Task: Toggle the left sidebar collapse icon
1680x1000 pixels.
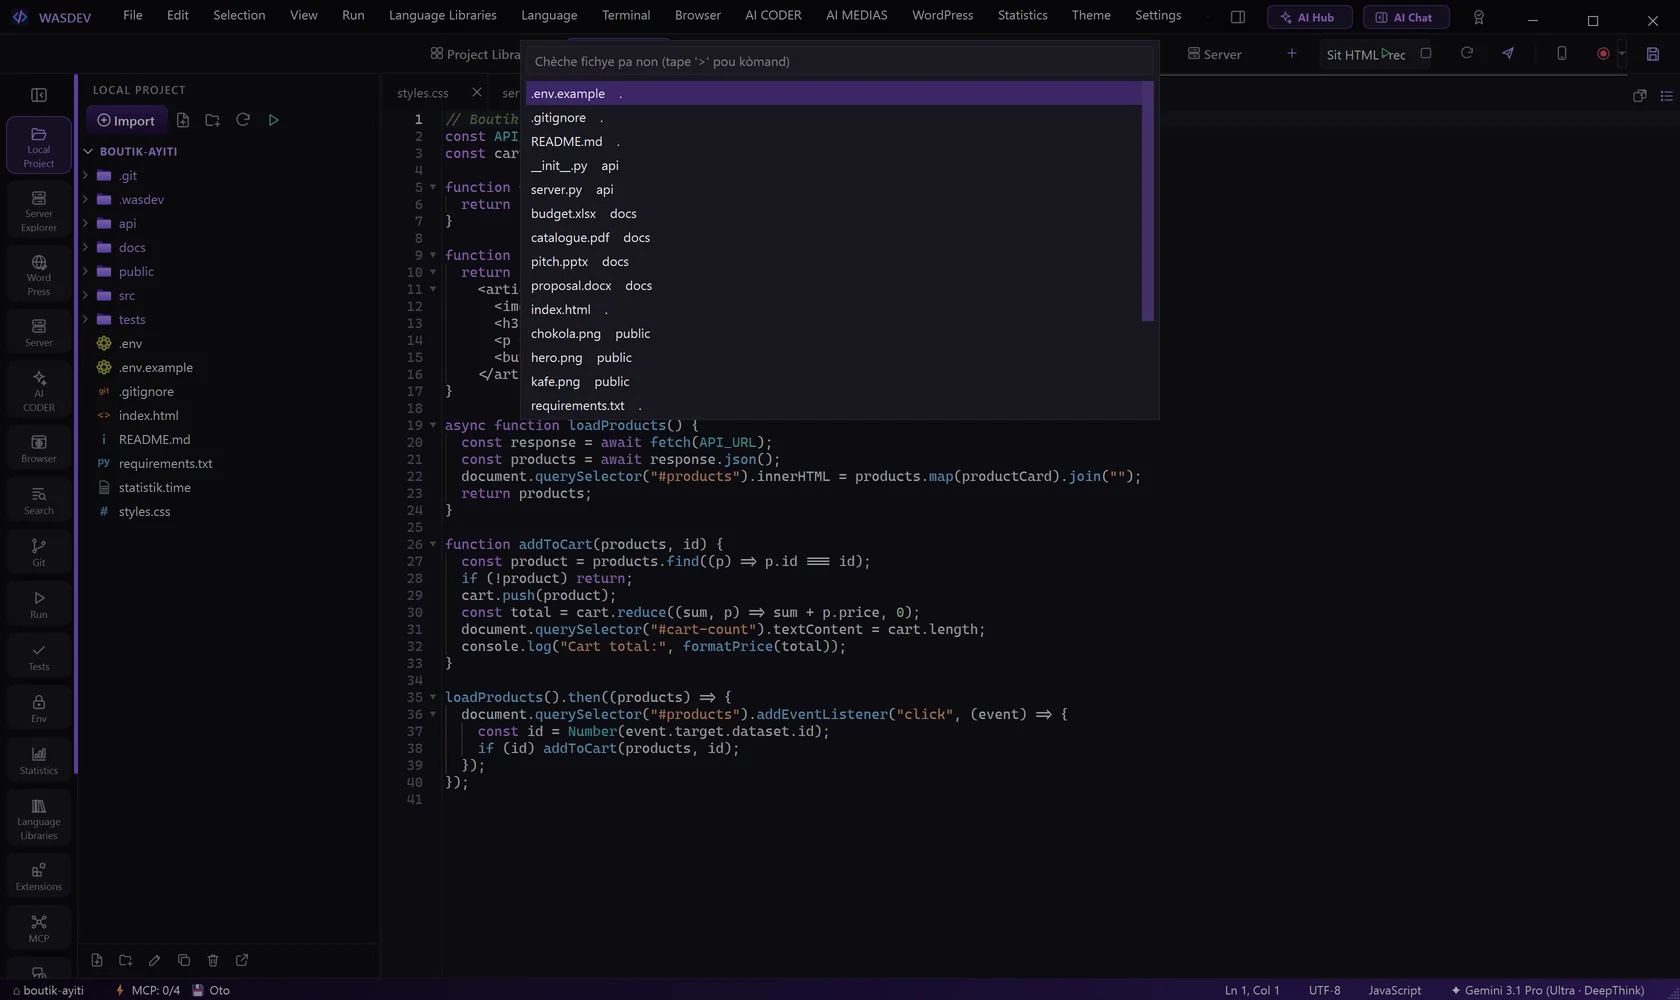Action: tap(39, 95)
